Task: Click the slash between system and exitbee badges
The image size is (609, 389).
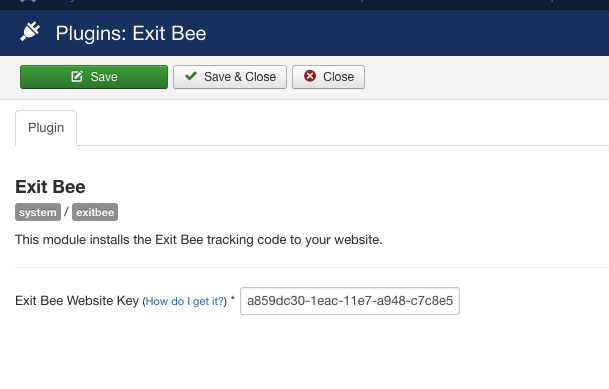Action: [66, 212]
